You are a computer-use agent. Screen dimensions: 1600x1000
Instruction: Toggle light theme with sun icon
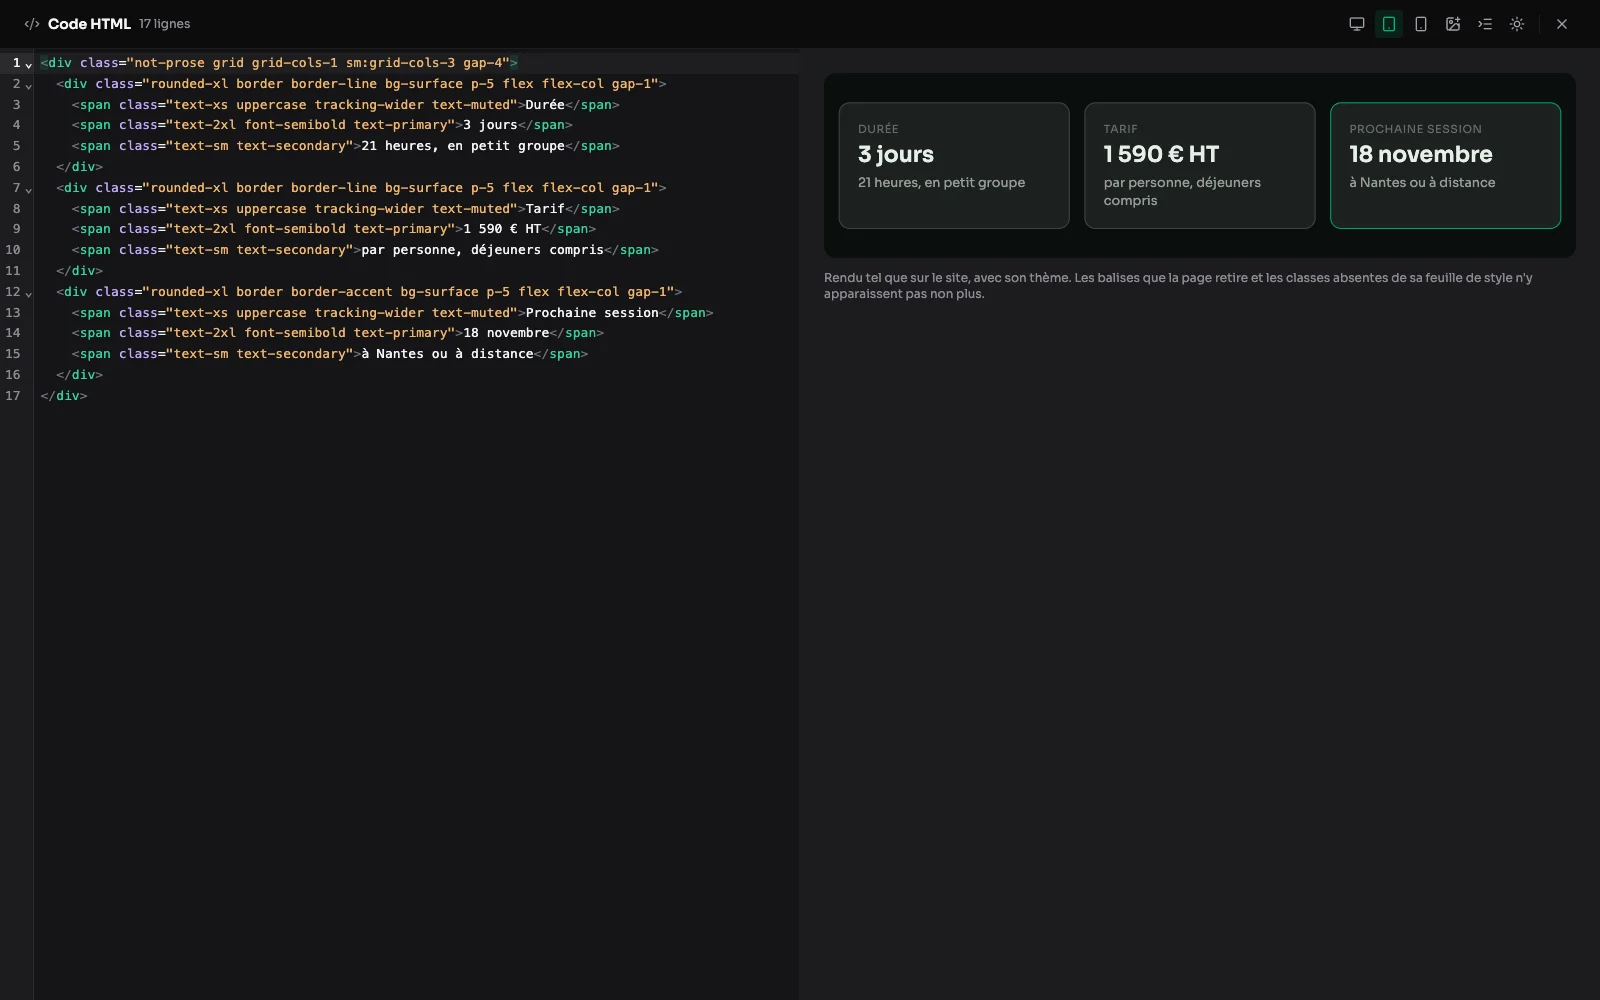(1517, 24)
